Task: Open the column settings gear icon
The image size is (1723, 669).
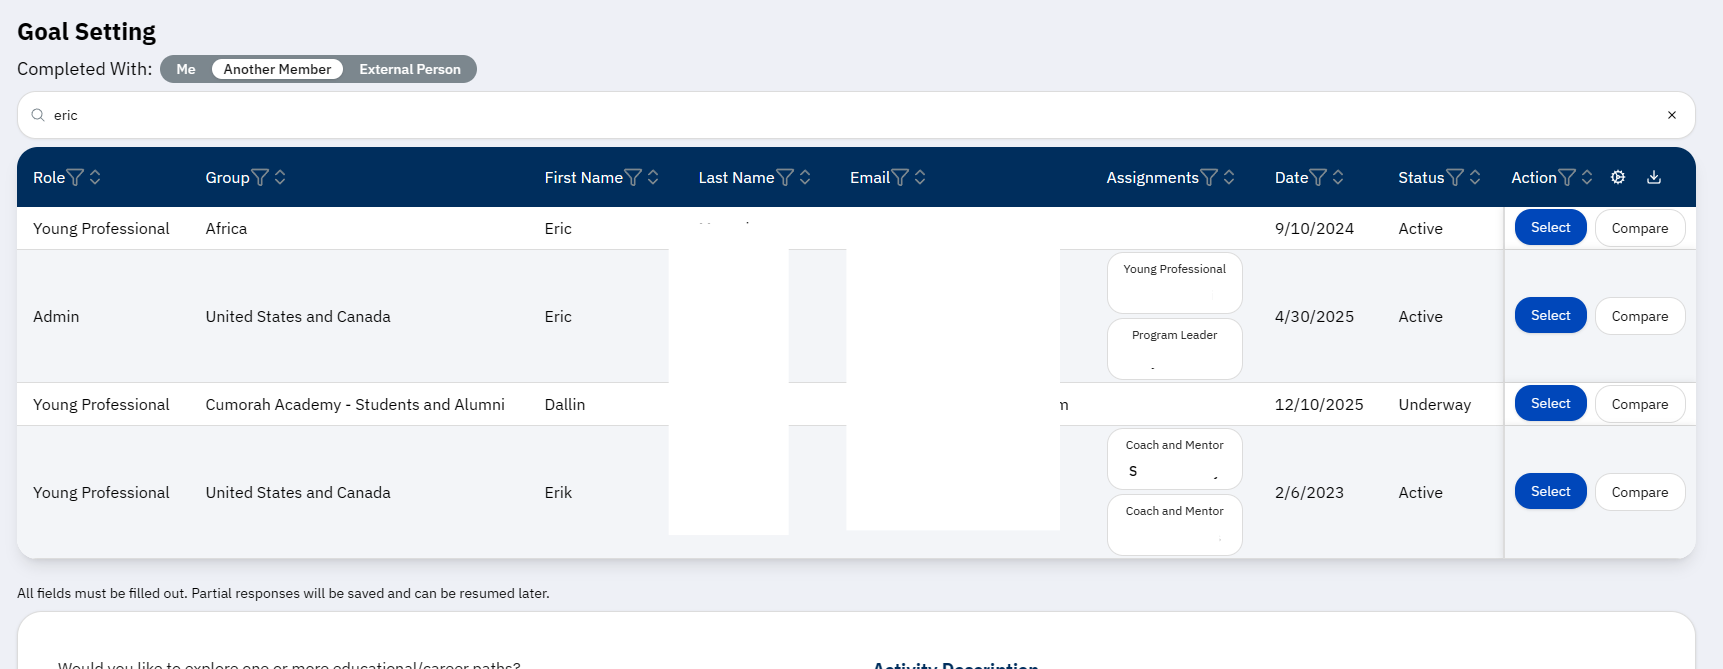Action: pyautogui.click(x=1618, y=177)
